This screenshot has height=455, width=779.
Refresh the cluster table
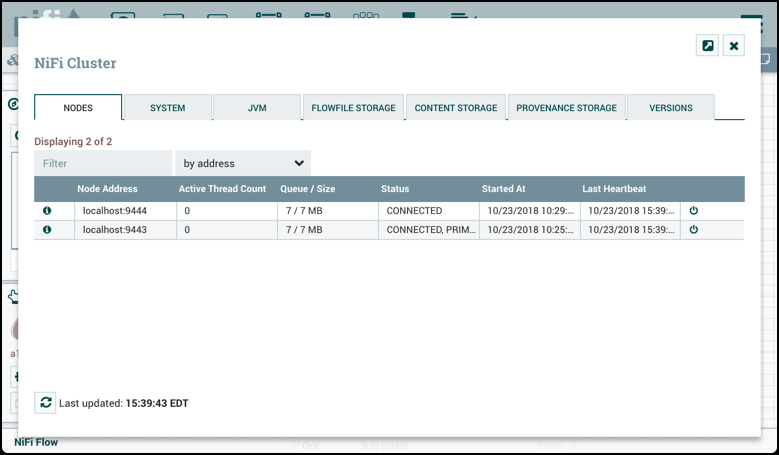pyautogui.click(x=45, y=402)
